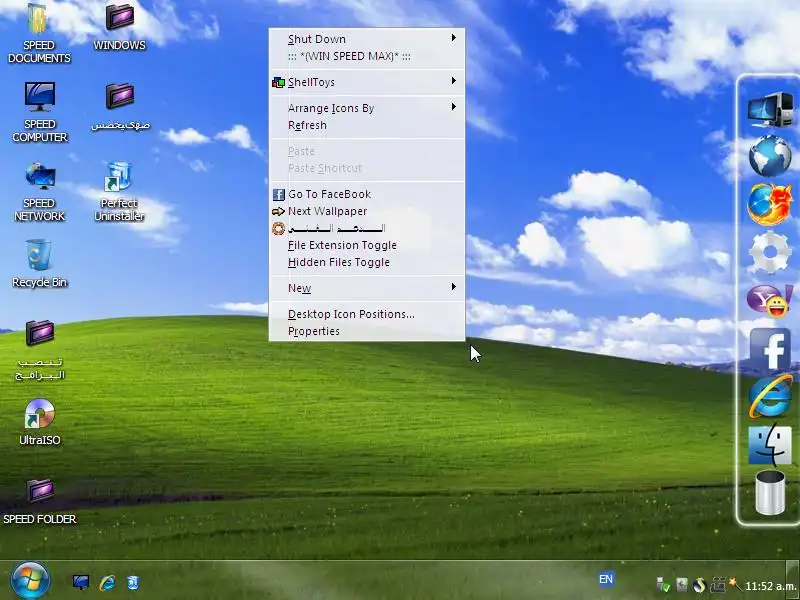Click the Safely Remove Hardware tray icon
Screen dimensions: 800x600
(x=663, y=585)
